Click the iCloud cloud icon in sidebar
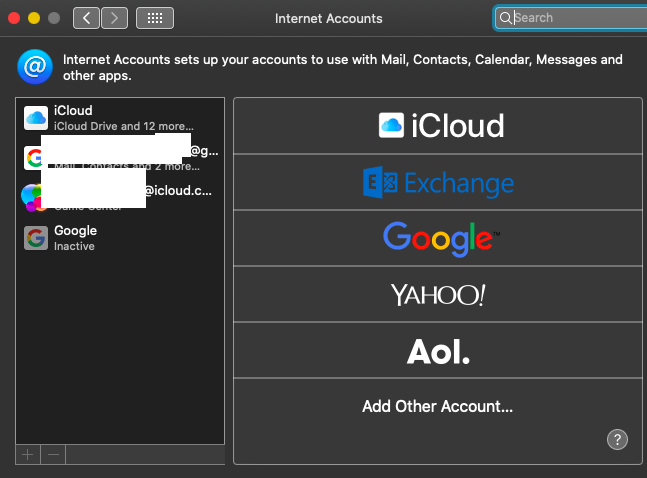Viewport: 647px width, 478px height. (x=36, y=118)
